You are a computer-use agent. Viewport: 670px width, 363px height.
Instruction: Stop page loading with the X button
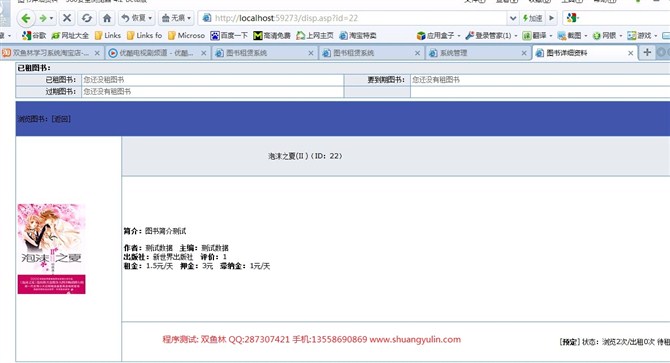point(67,18)
